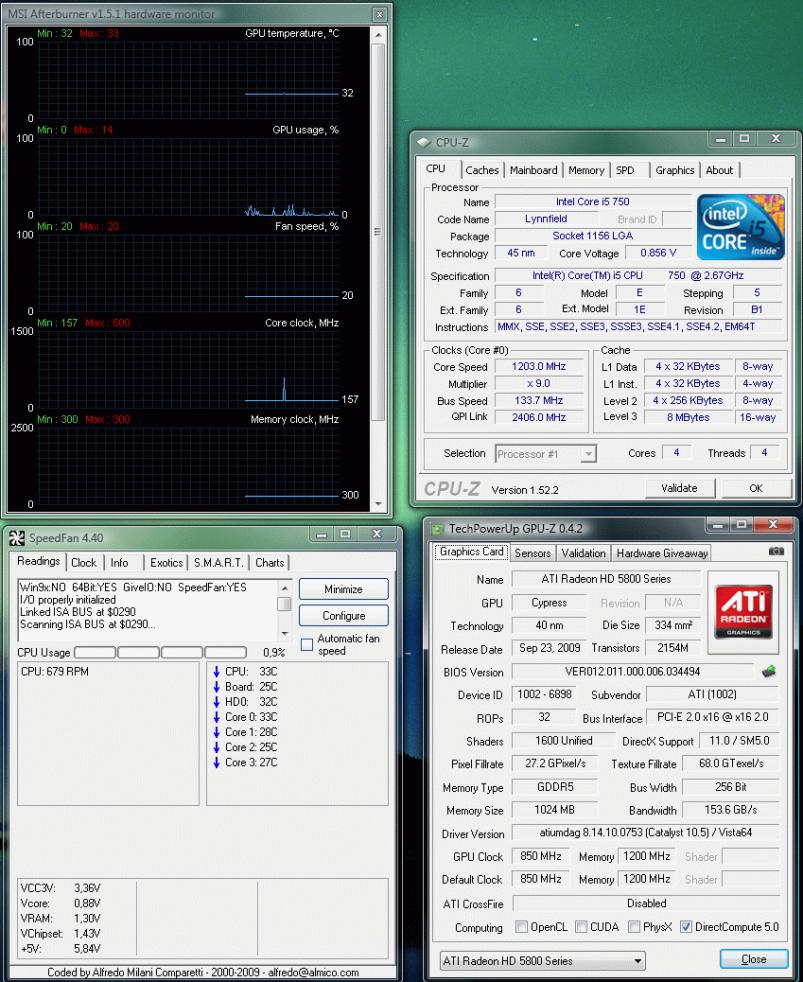Viewport: 803px width, 982px height.
Task: Close the GPU-Z window with title bar X
Action: click(x=772, y=524)
